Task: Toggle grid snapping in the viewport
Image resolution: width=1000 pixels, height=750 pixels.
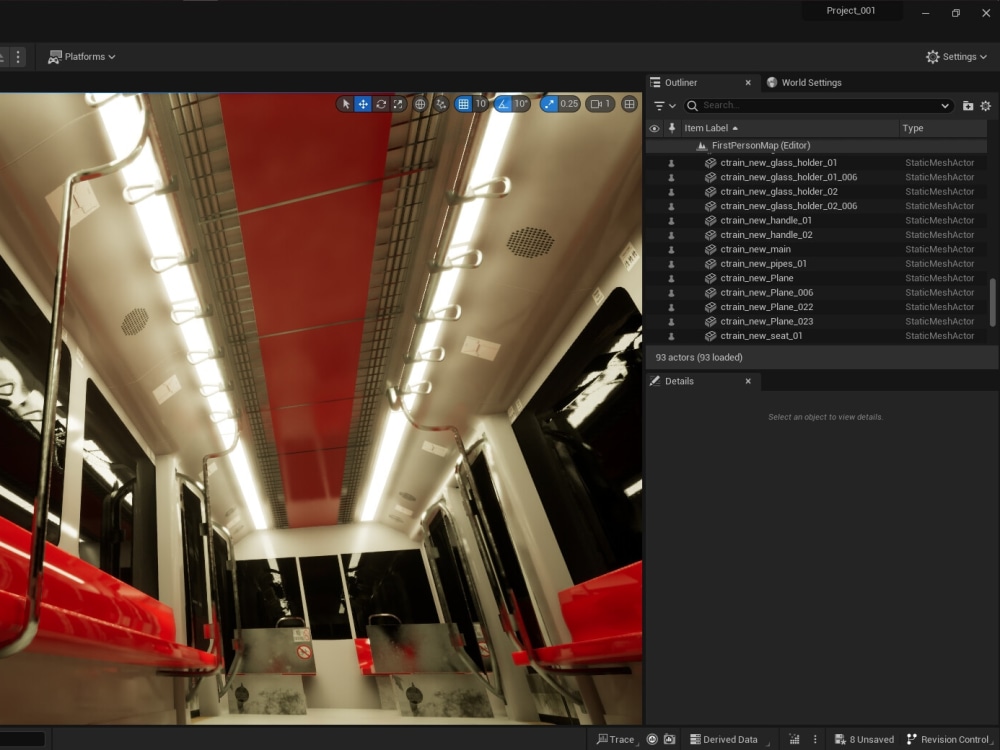Action: pyautogui.click(x=464, y=104)
